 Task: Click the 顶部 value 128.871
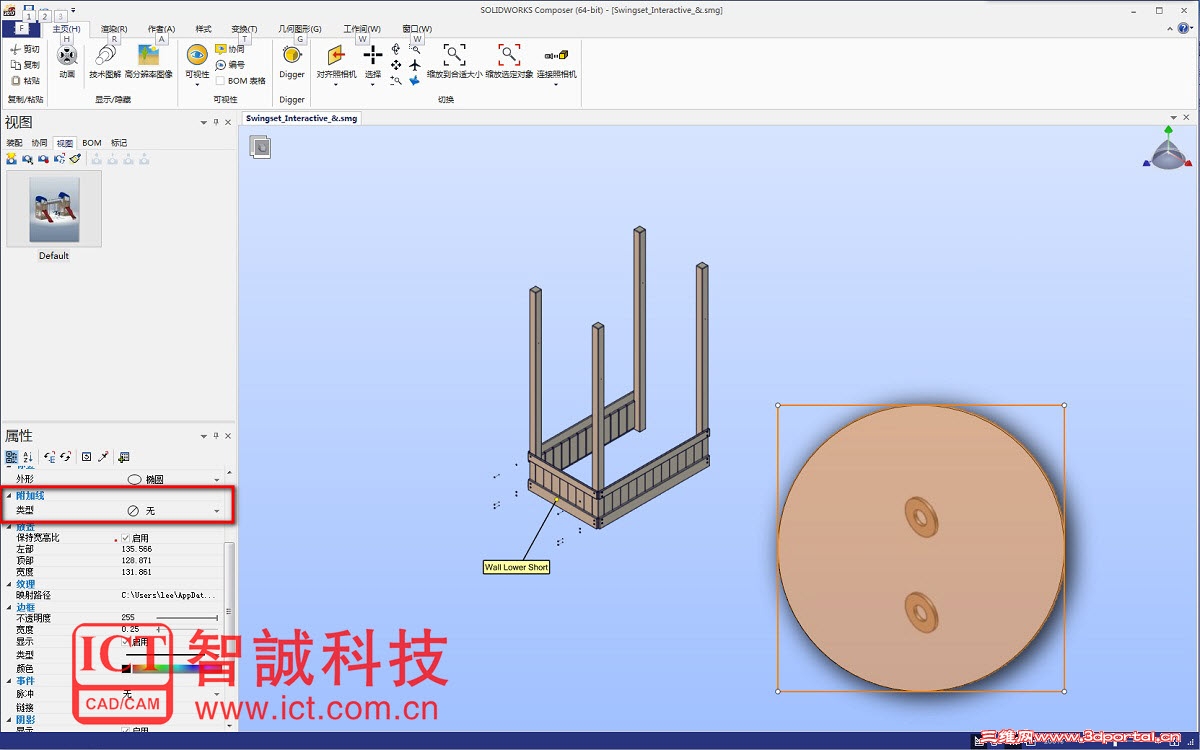tap(136, 561)
